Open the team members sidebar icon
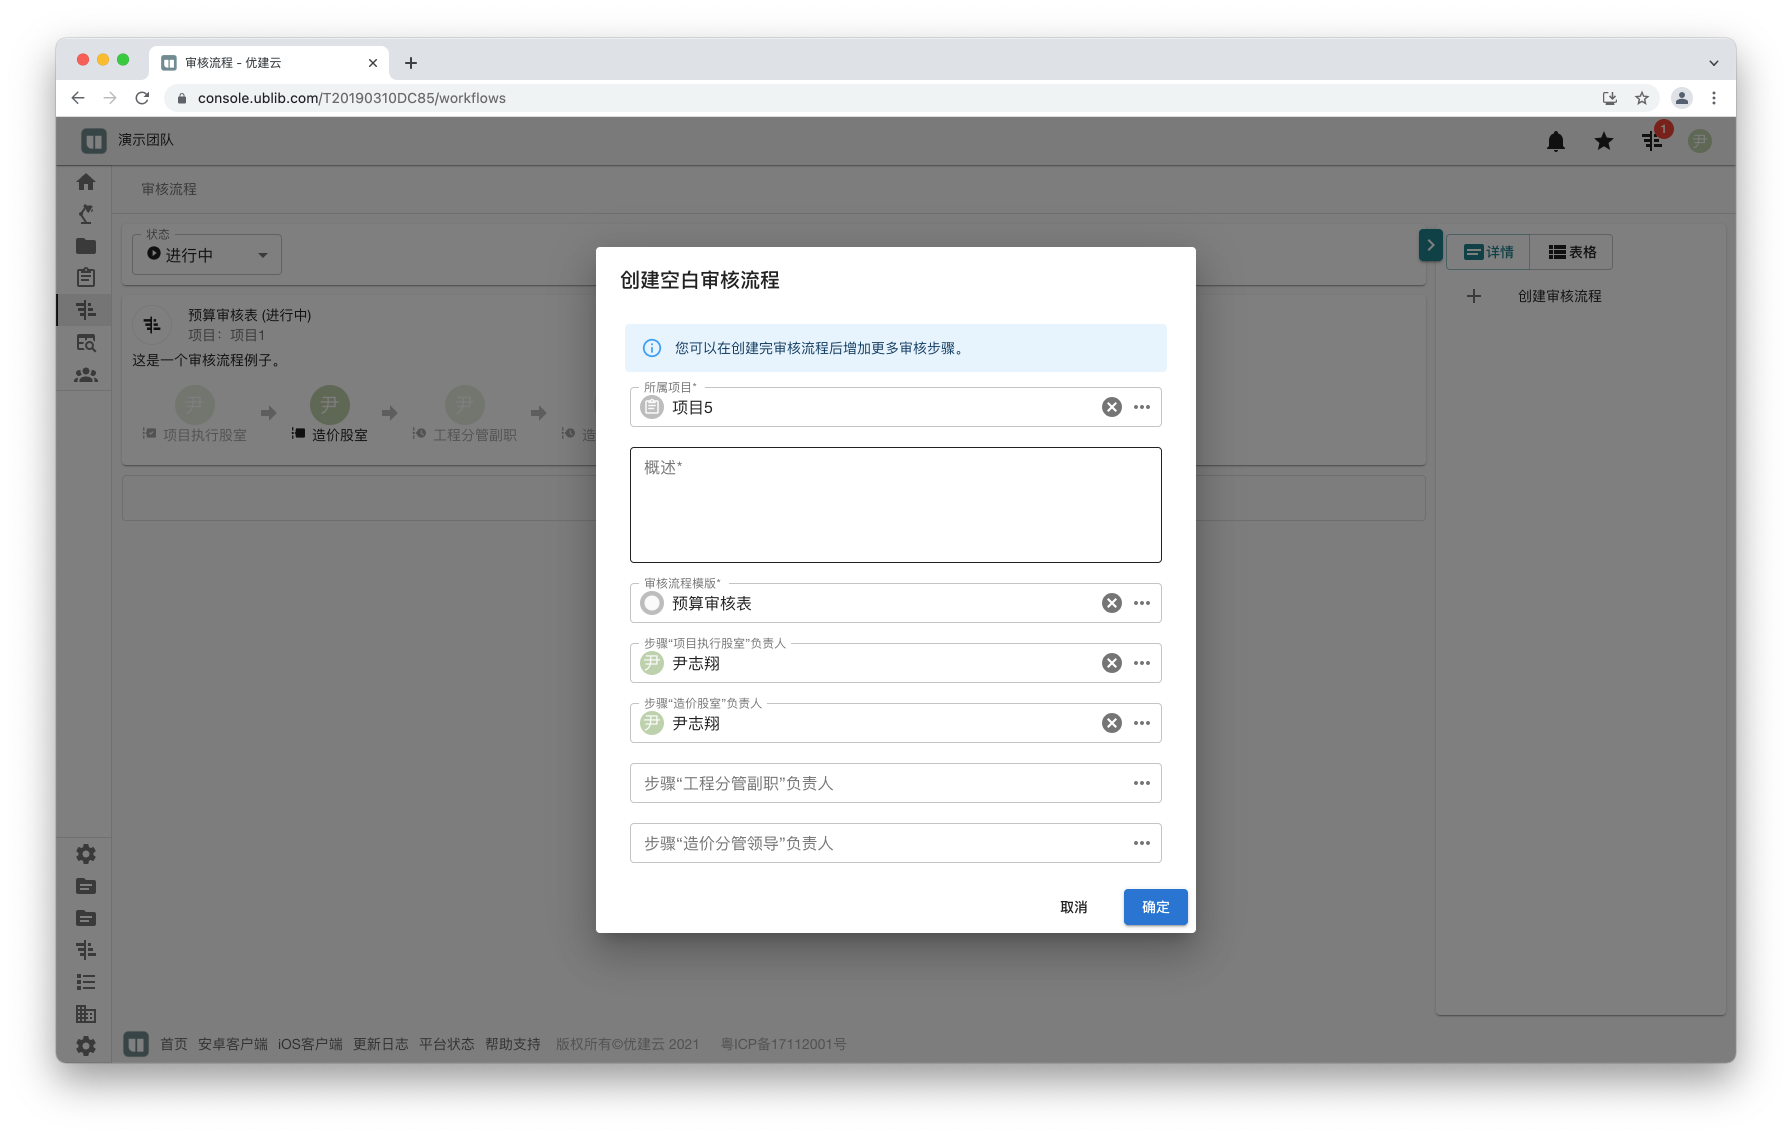1792x1137 pixels. click(x=86, y=375)
